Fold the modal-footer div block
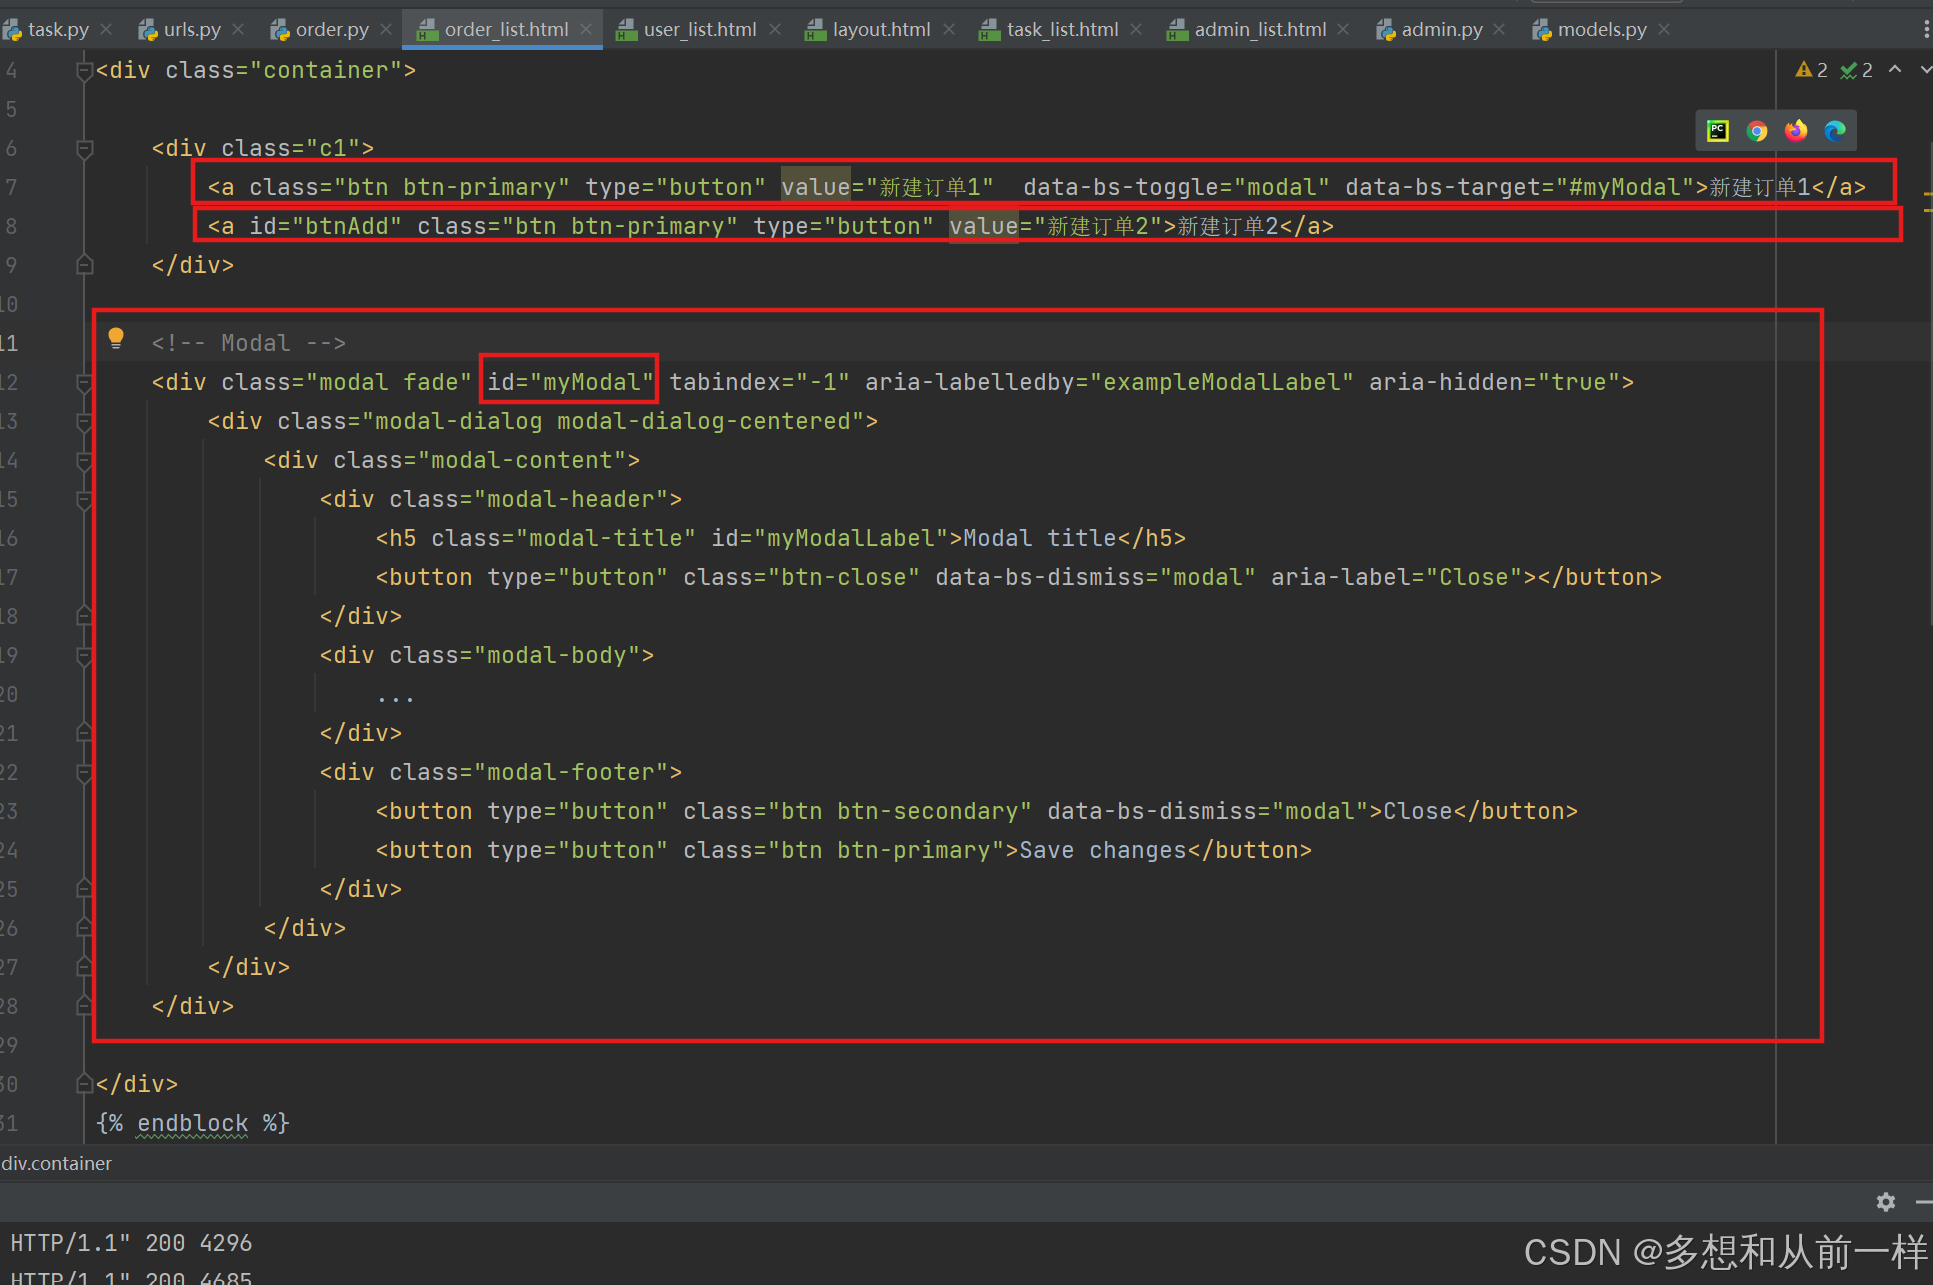 click(x=85, y=773)
